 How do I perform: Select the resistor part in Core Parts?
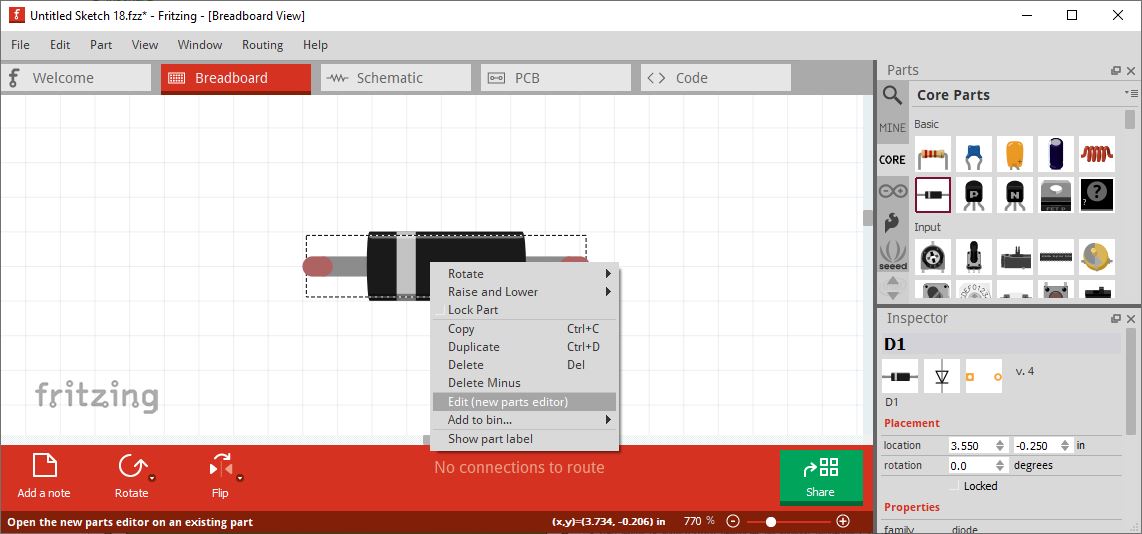click(933, 154)
